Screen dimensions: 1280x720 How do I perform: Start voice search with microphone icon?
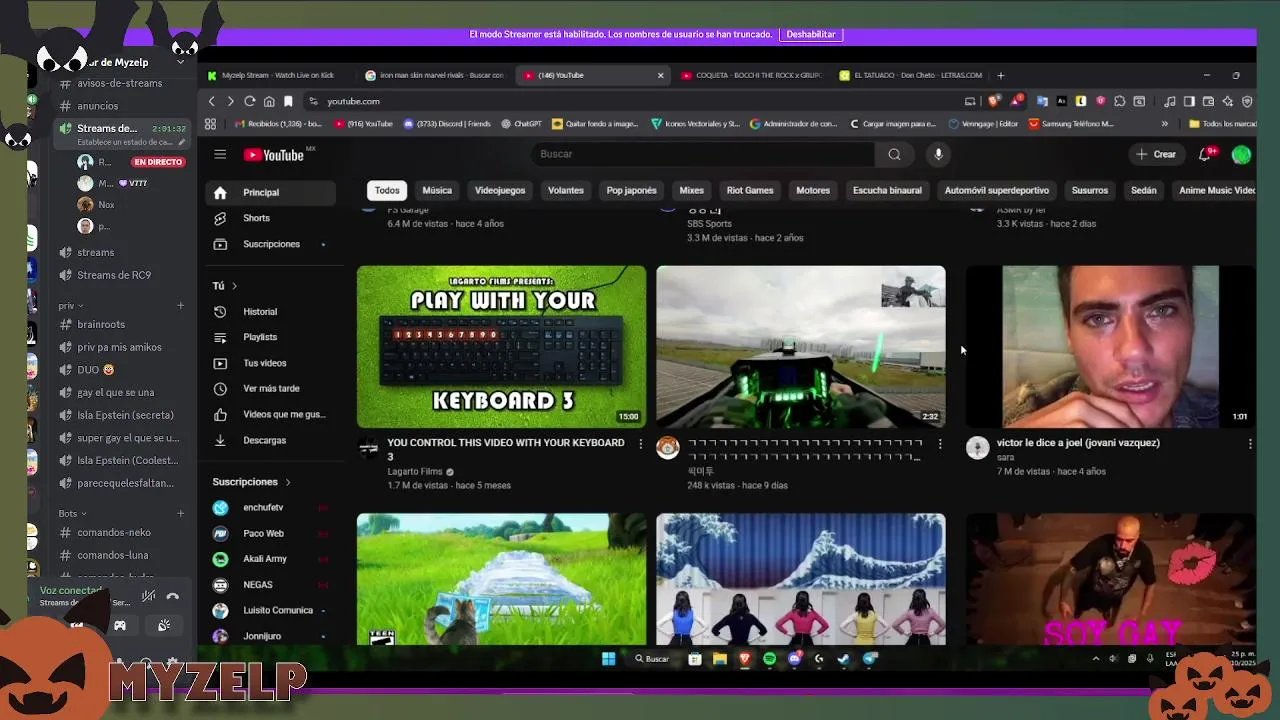pos(938,154)
